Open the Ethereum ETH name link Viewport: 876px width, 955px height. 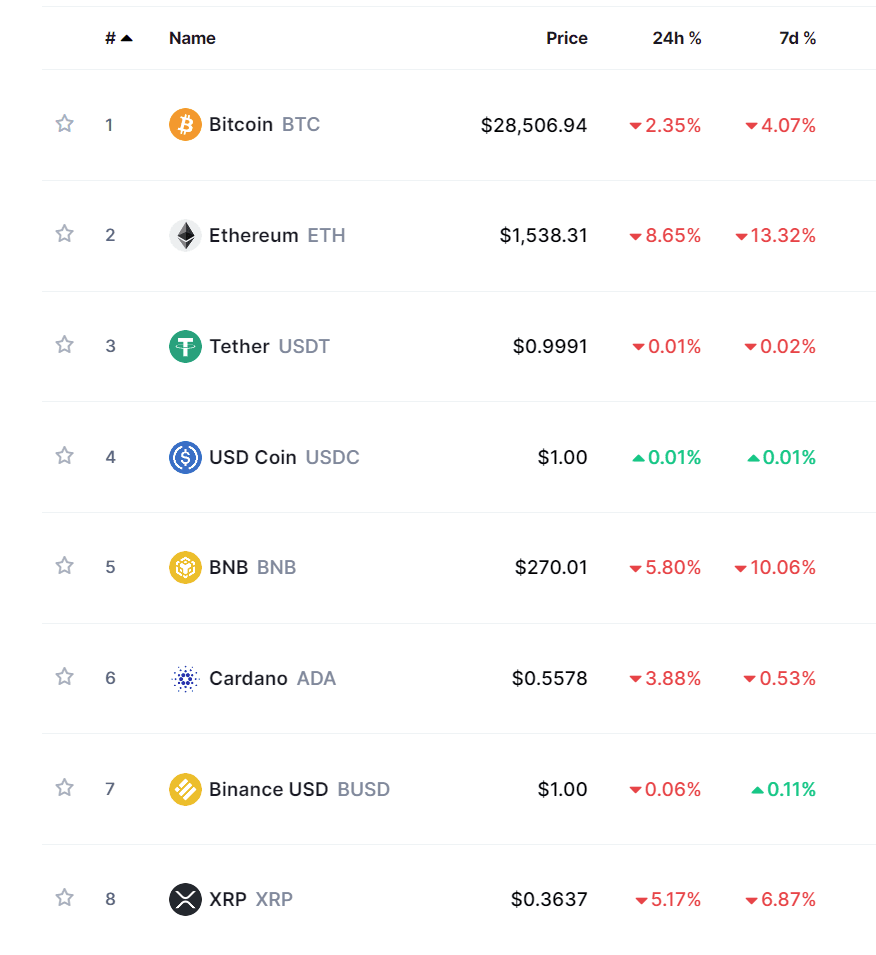click(x=277, y=235)
